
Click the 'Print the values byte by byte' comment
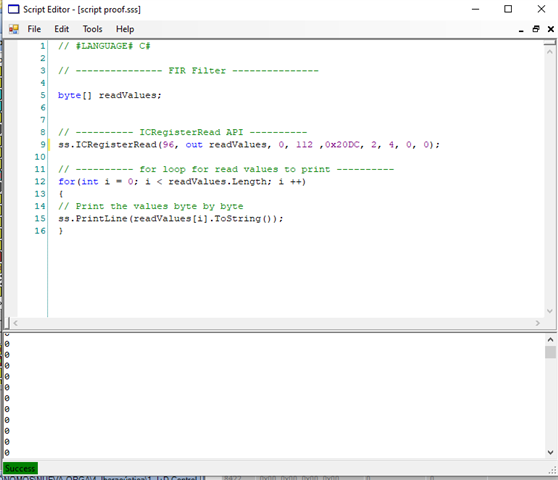coord(151,206)
